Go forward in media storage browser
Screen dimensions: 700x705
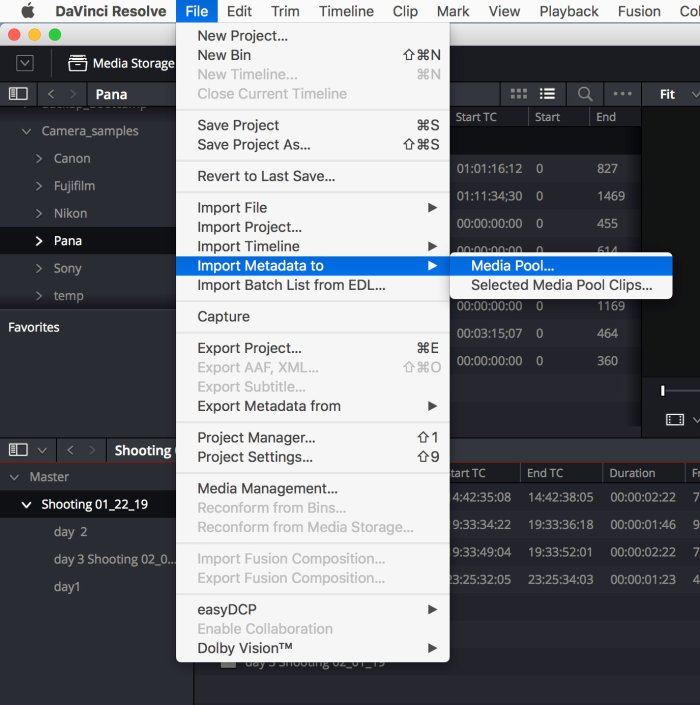coord(72,94)
